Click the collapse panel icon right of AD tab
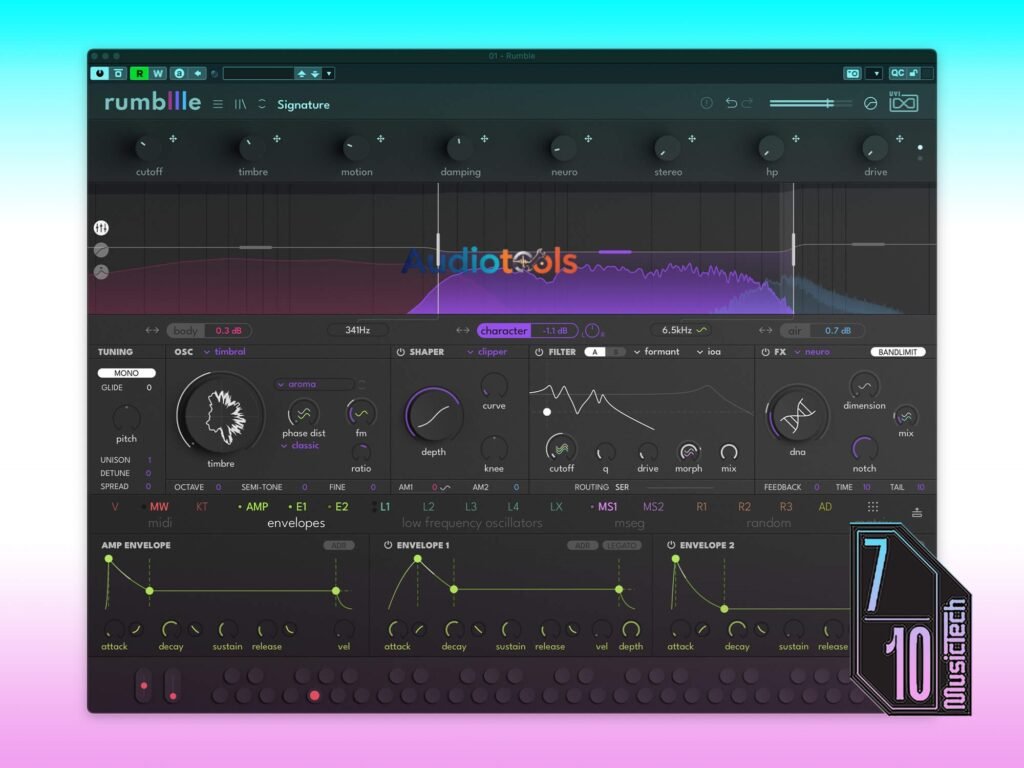The height and width of the screenshot is (768, 1024). point(917,513)
